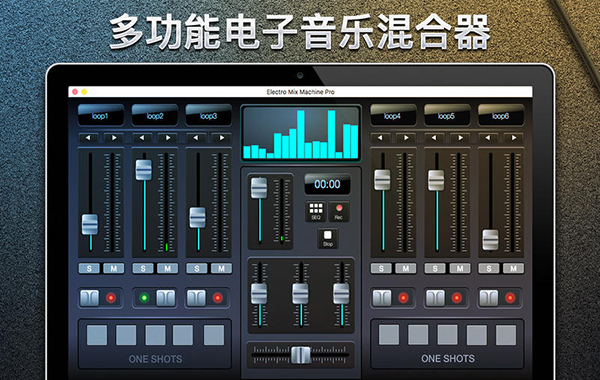This screenshot has height=380, width=600.
Task: Click the loop3 pad button
Action: pos(209,116)
